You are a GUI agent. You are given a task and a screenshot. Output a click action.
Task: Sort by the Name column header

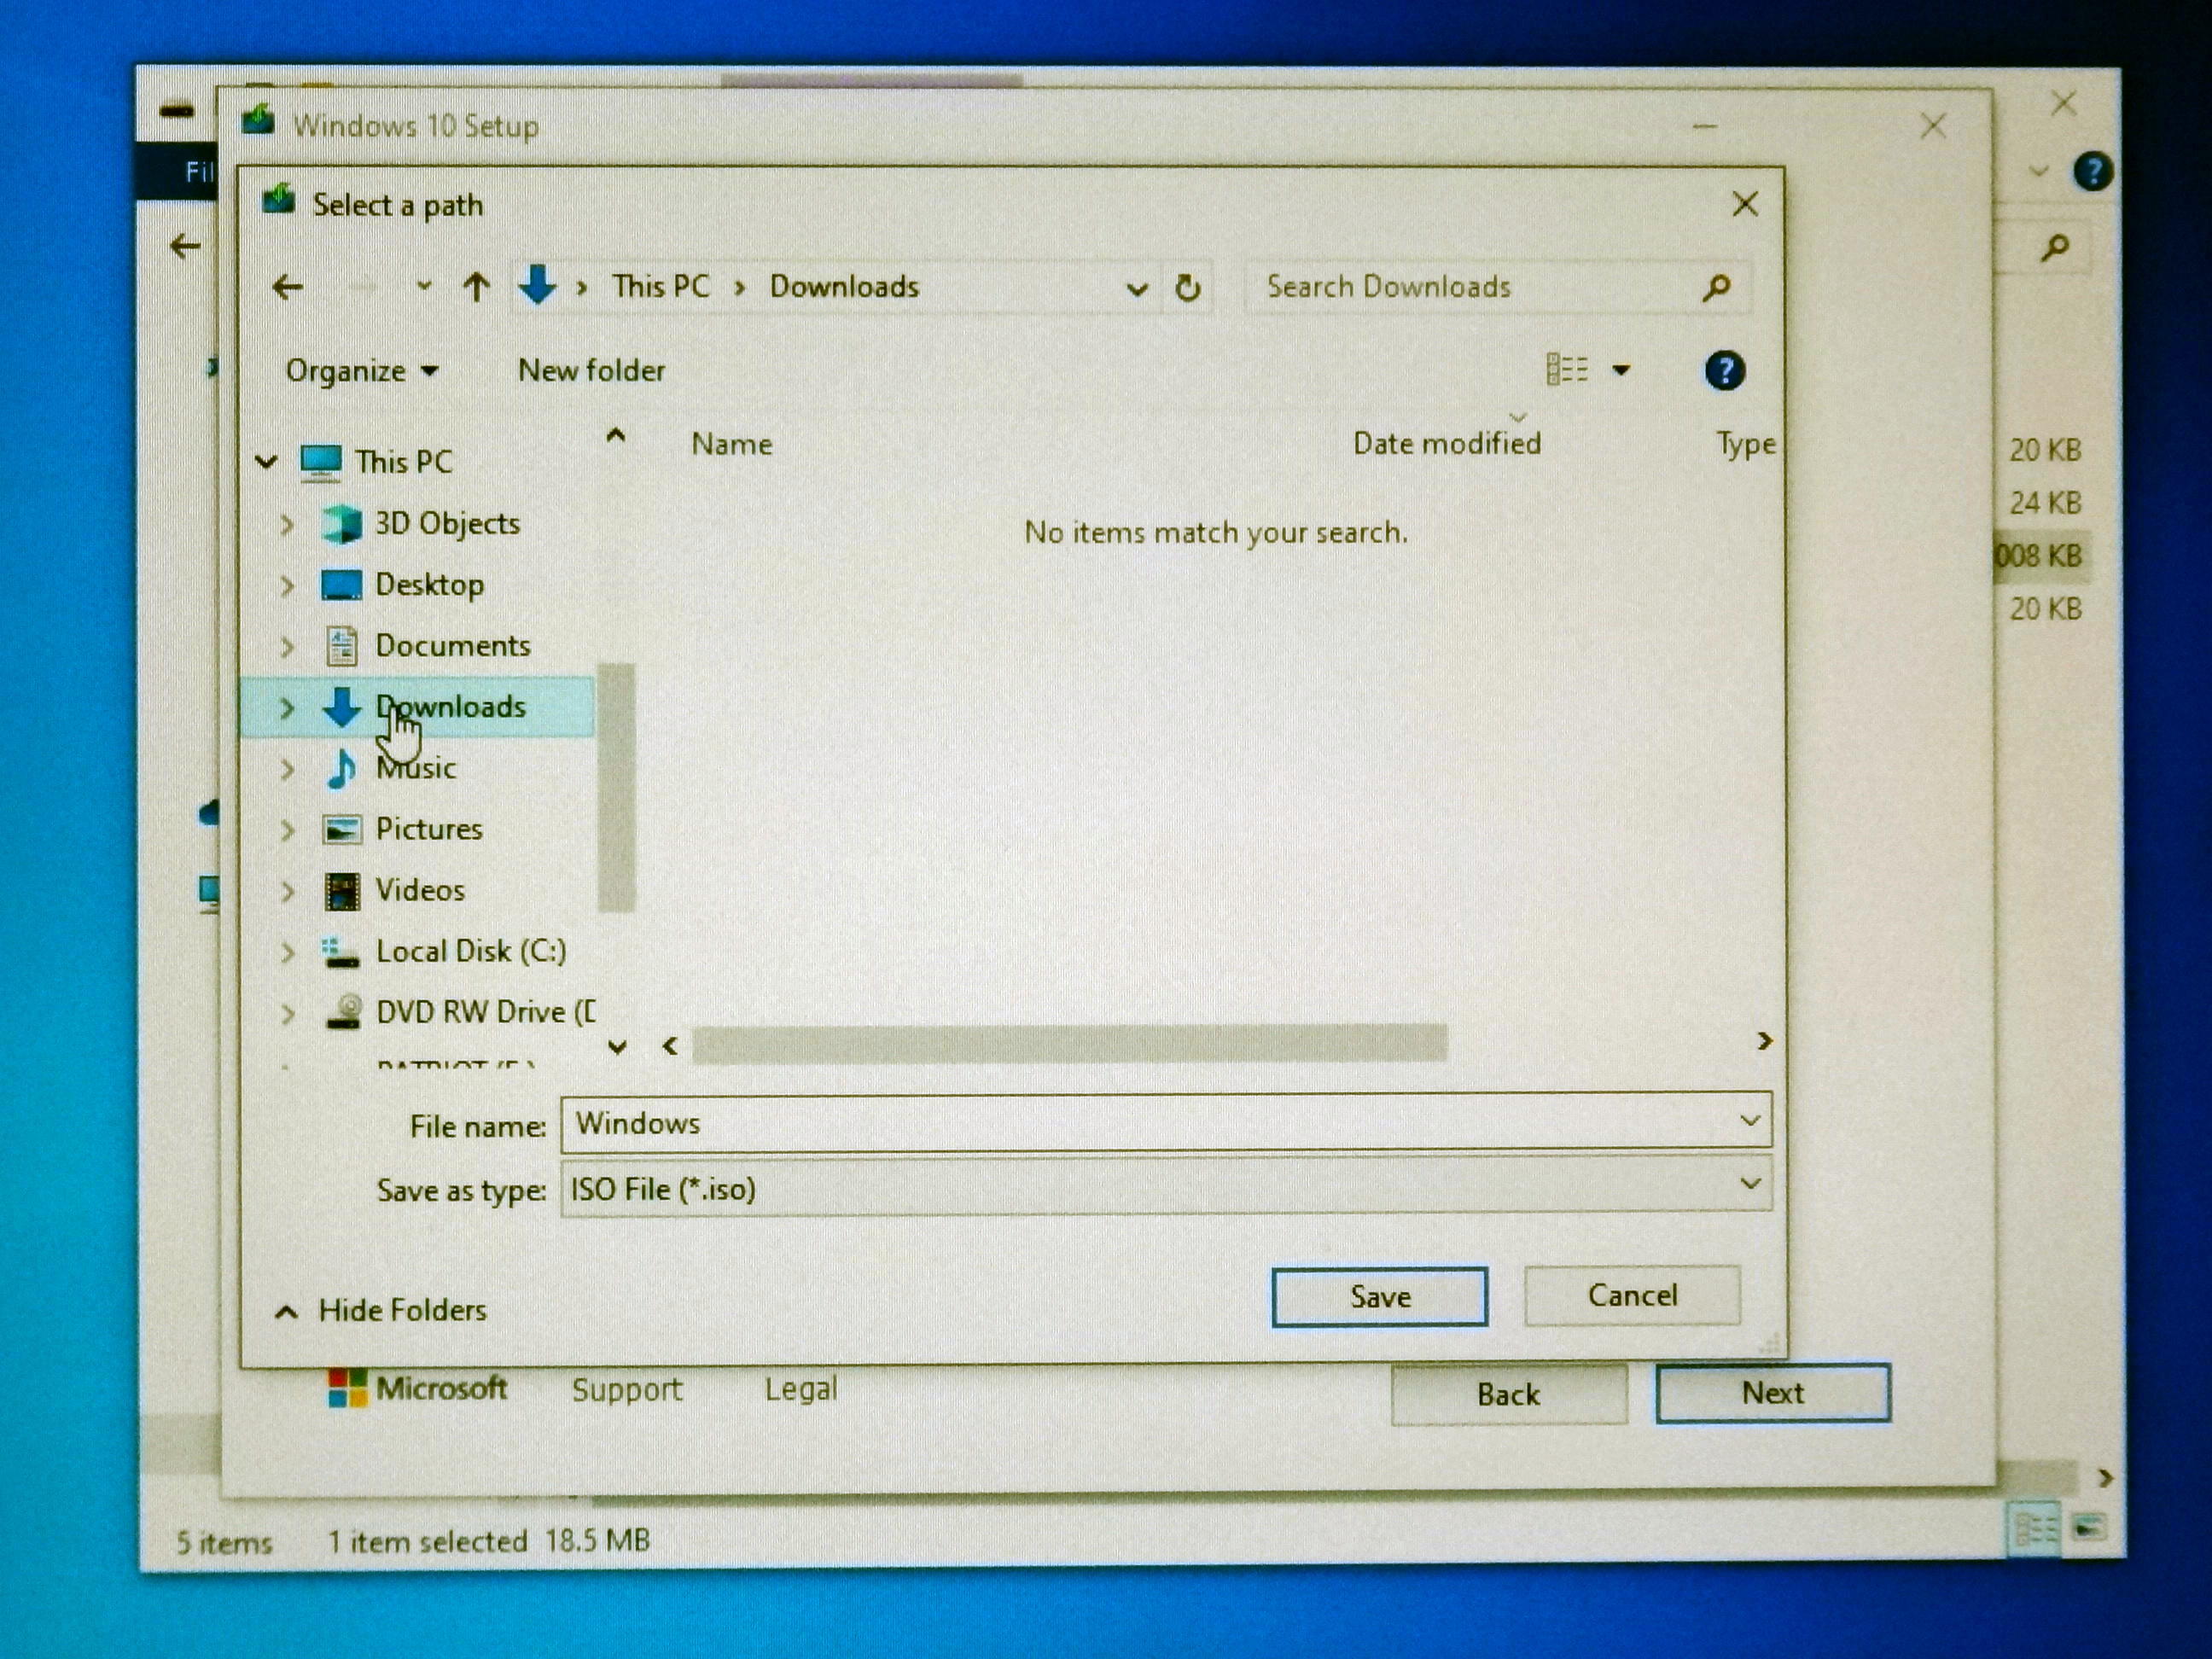pos(732,444)
